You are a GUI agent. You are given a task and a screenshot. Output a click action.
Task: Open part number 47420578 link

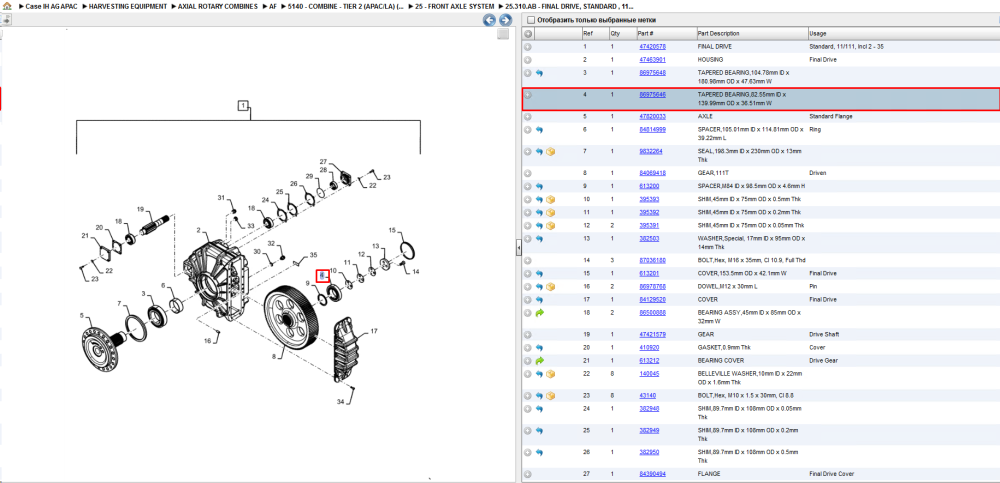652,47
